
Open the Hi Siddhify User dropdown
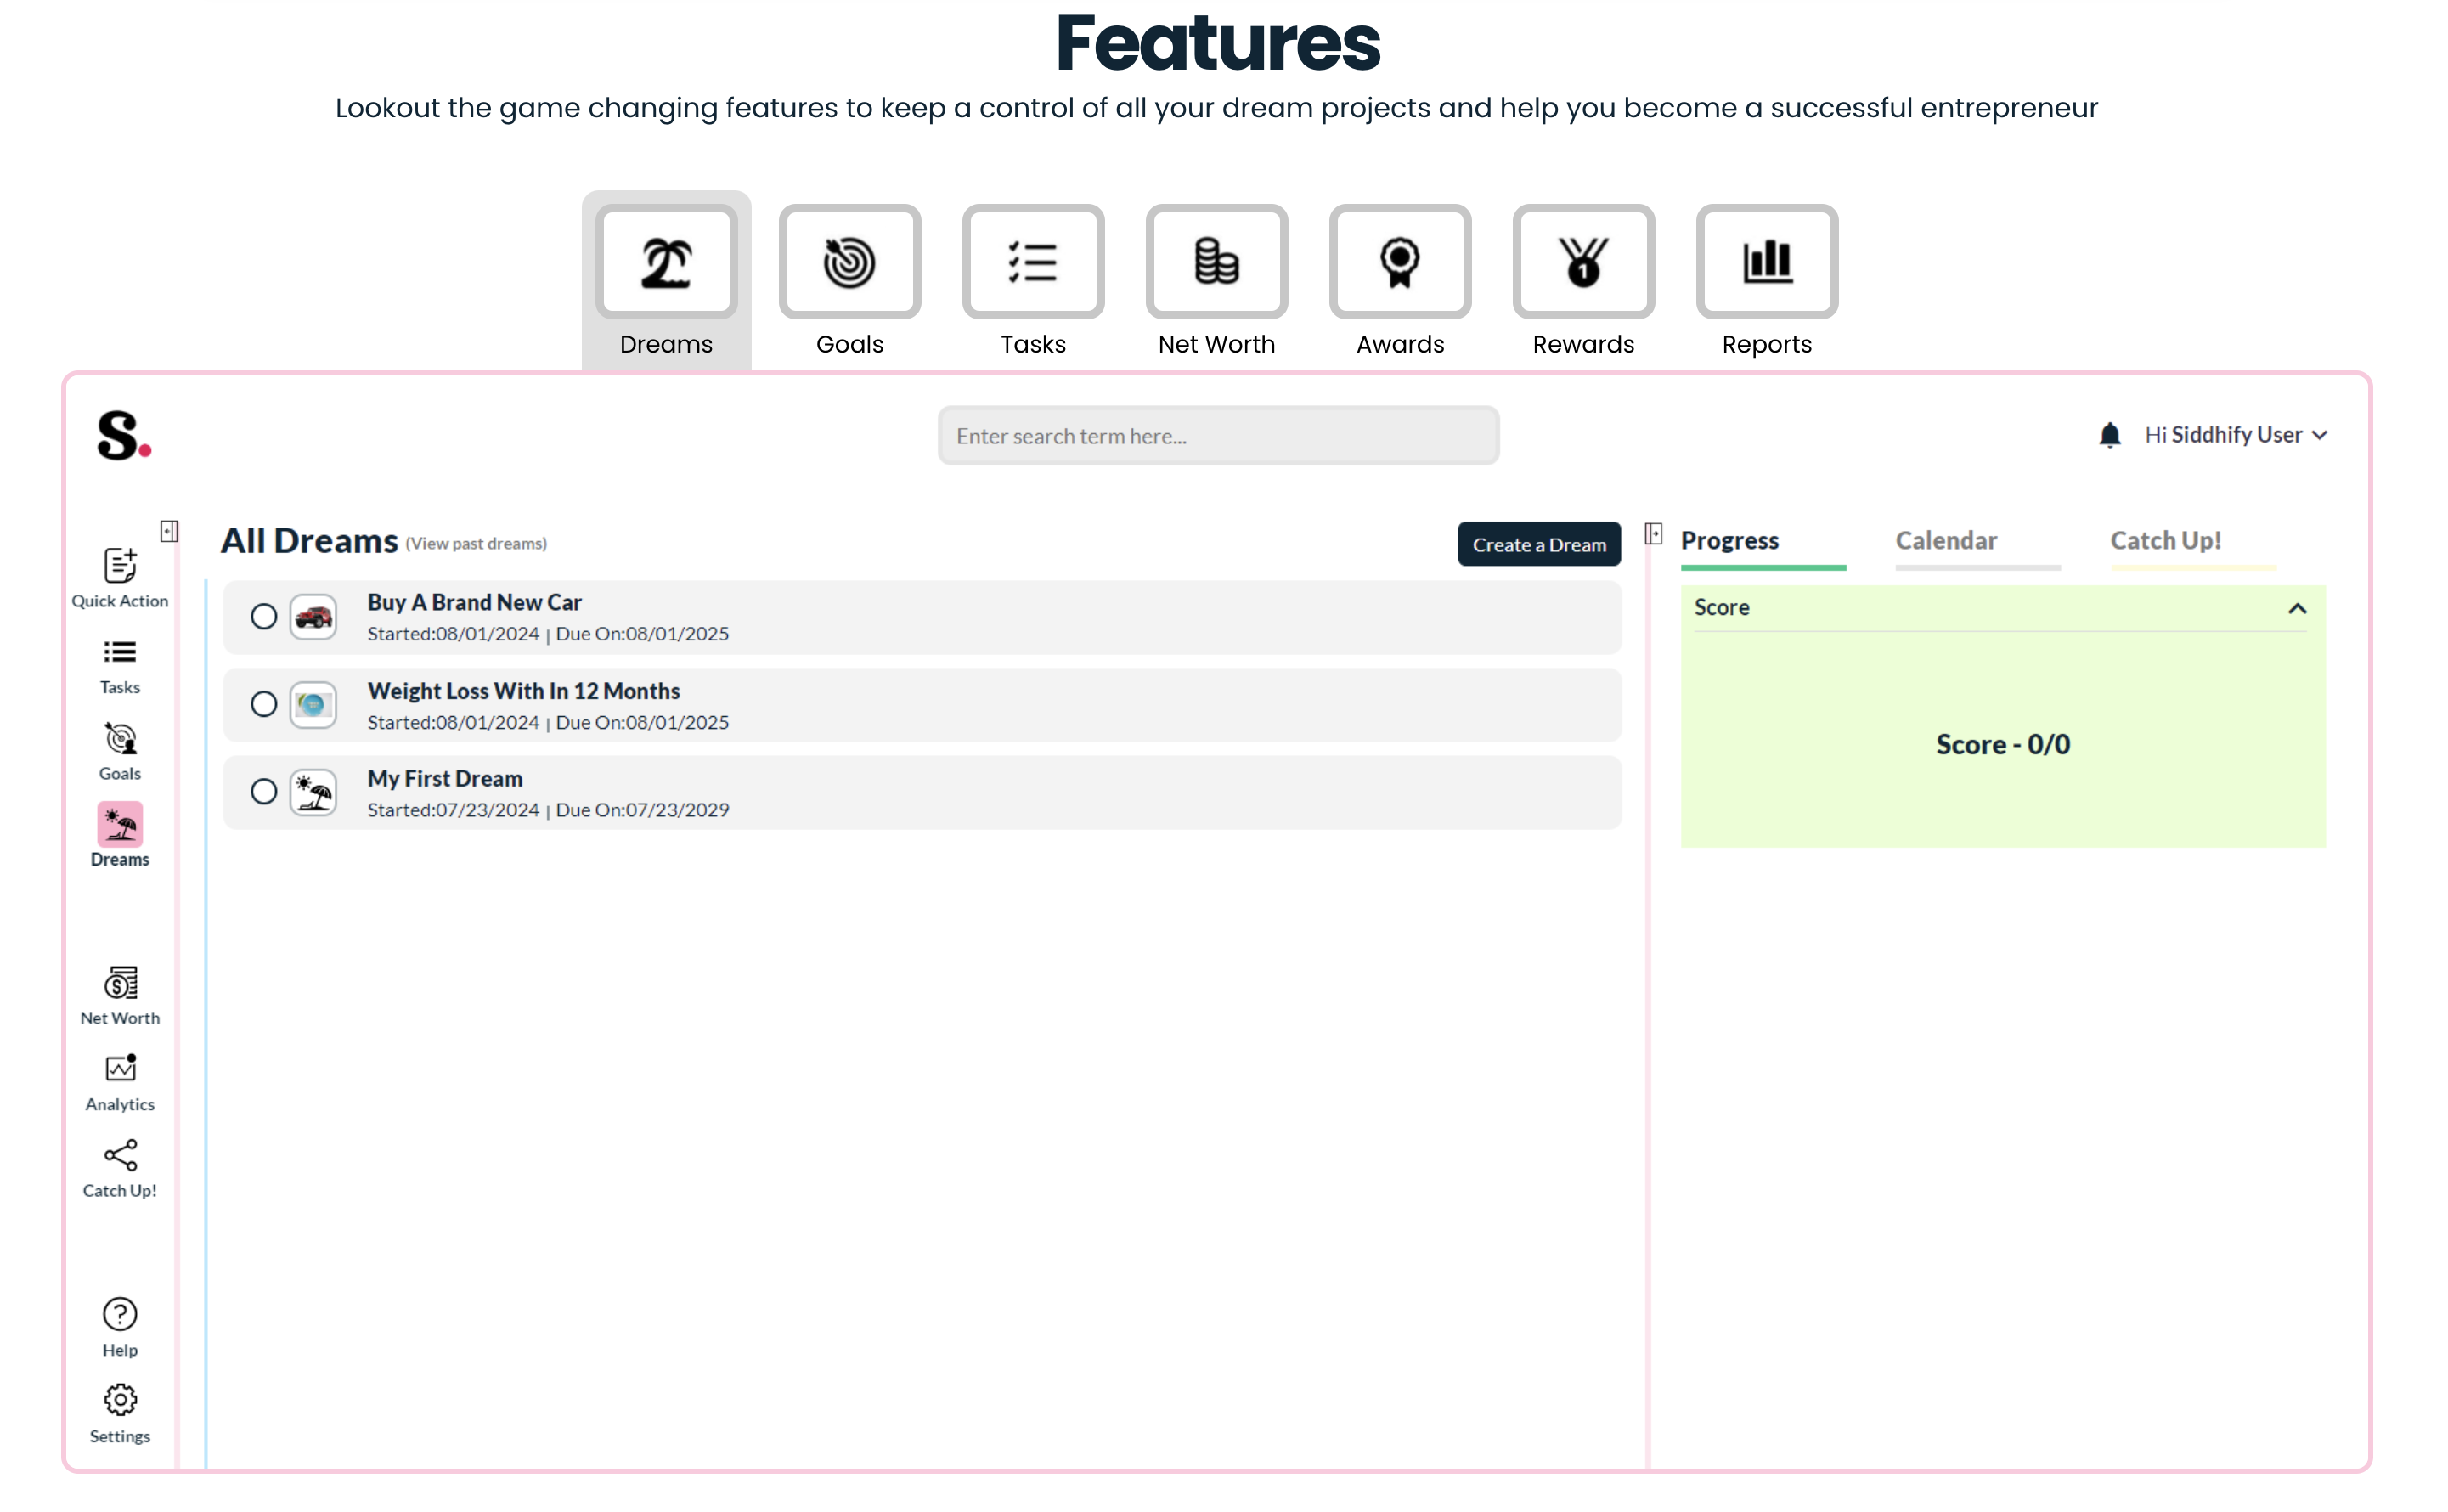[2236, 435]
